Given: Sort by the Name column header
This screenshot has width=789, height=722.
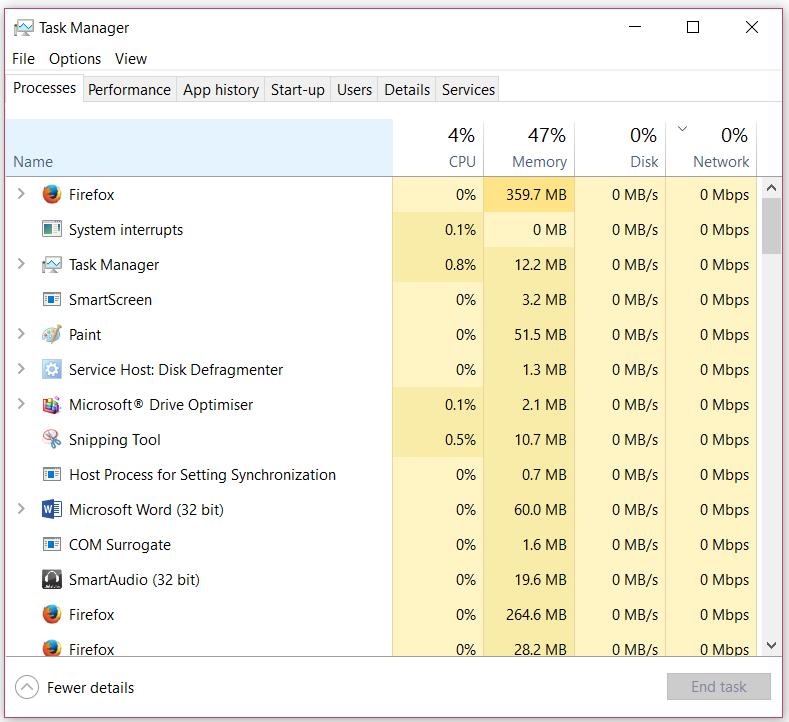Looking at the screenshot, I should coord(199,148).
